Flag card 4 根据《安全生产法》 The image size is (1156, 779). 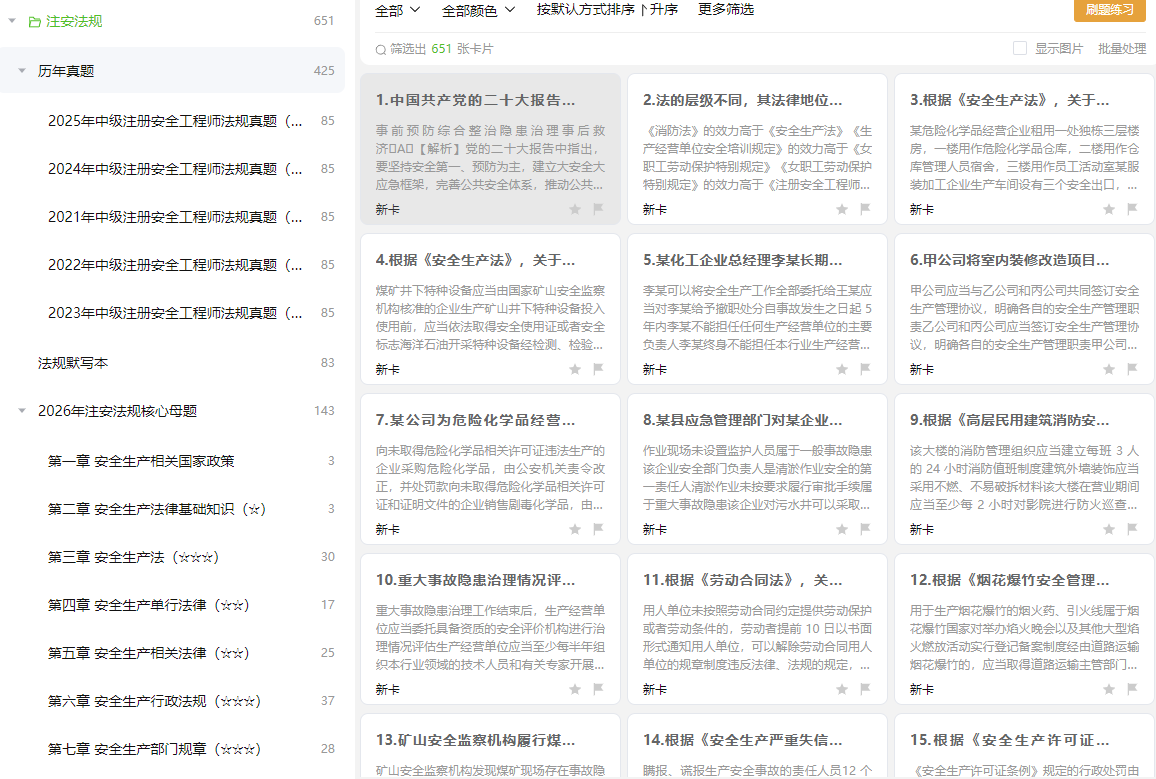tap(598, 369)
